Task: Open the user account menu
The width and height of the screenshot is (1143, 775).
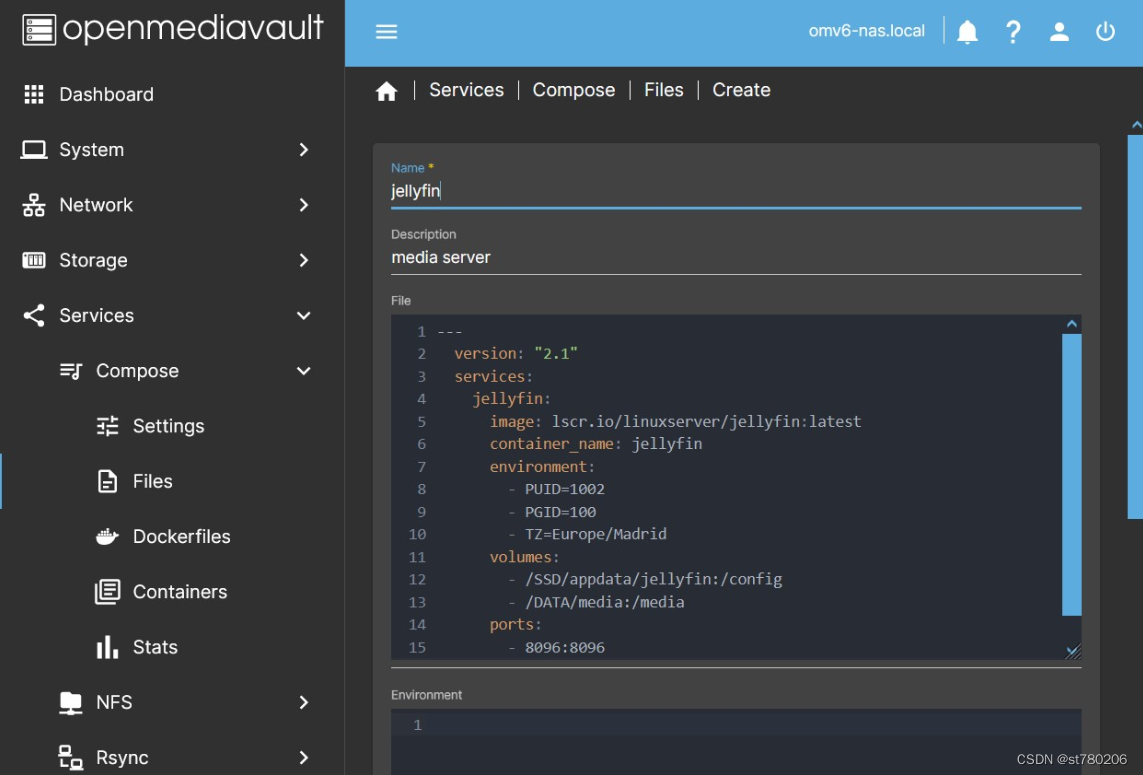Action: (1059, 31)
